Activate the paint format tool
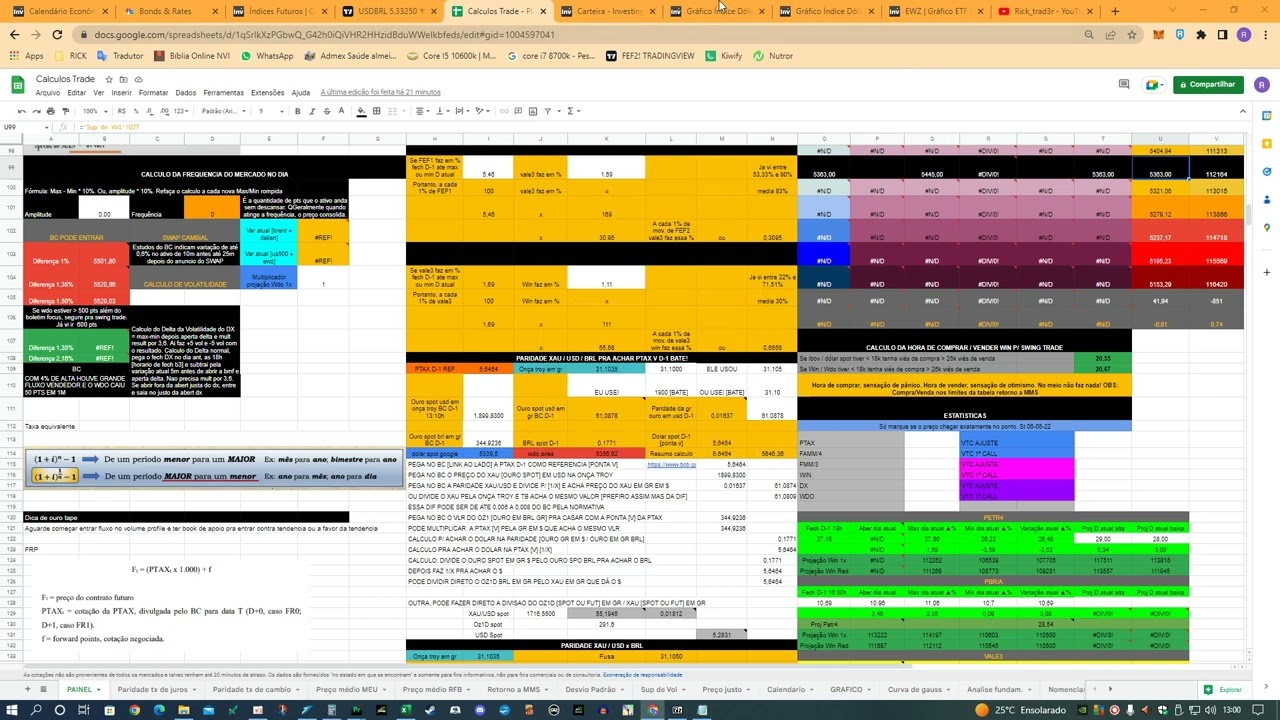1280x720 pixels. (65, 111)
